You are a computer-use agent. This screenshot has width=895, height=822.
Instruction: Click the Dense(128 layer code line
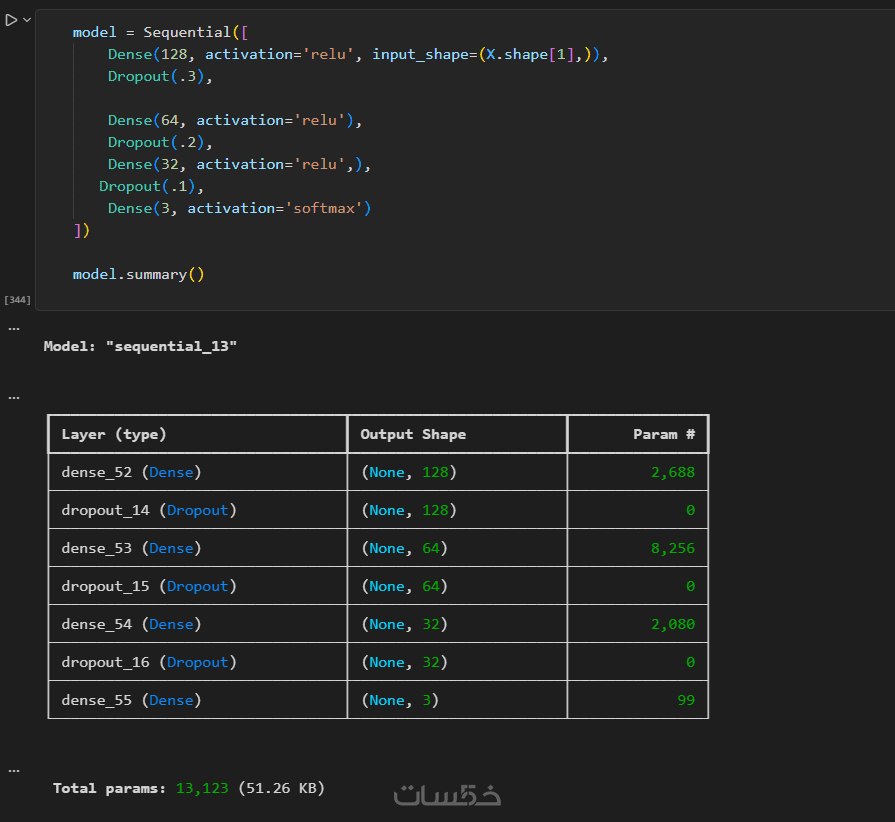pos(358,54)
